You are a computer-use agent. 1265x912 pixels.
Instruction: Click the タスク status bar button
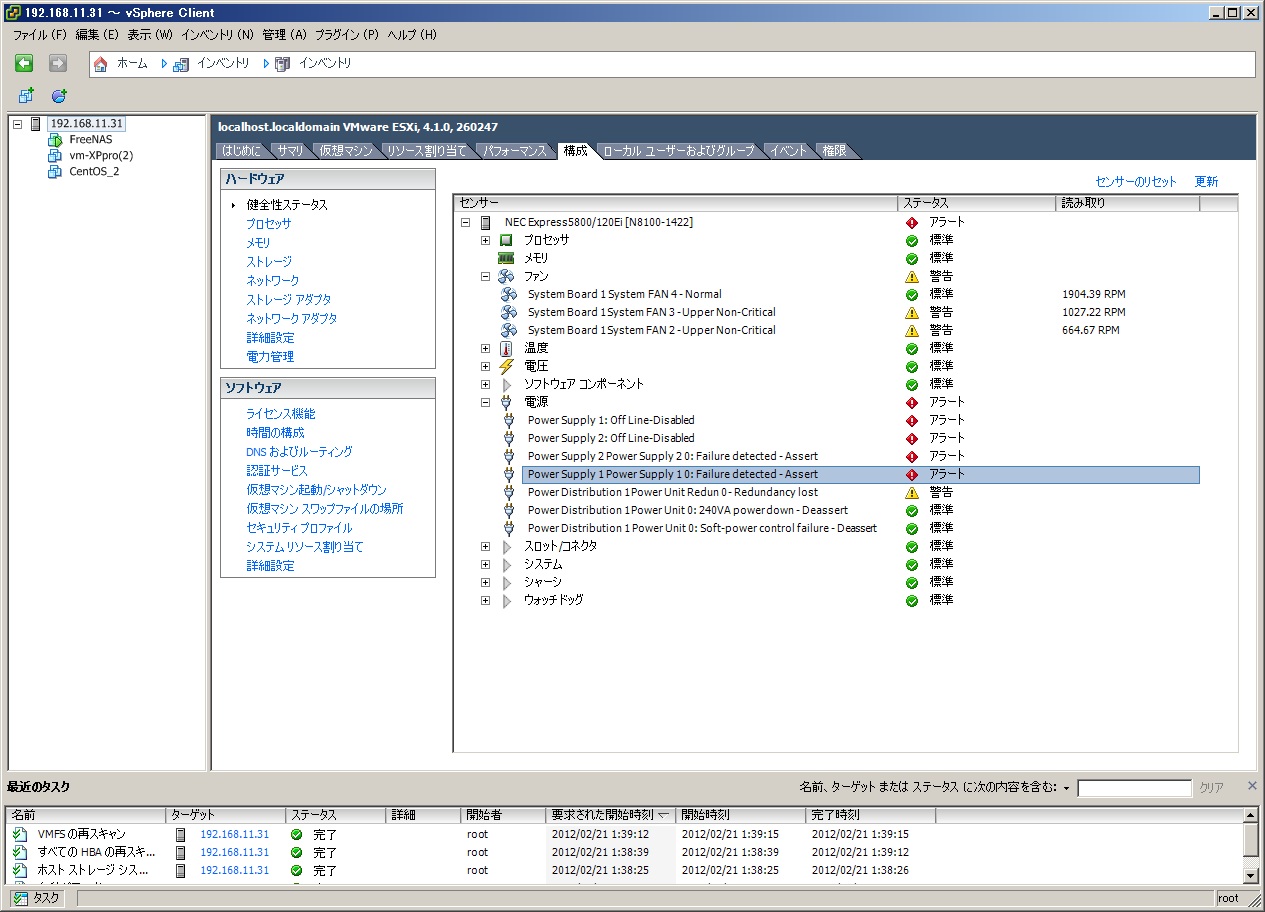[38, 898]
